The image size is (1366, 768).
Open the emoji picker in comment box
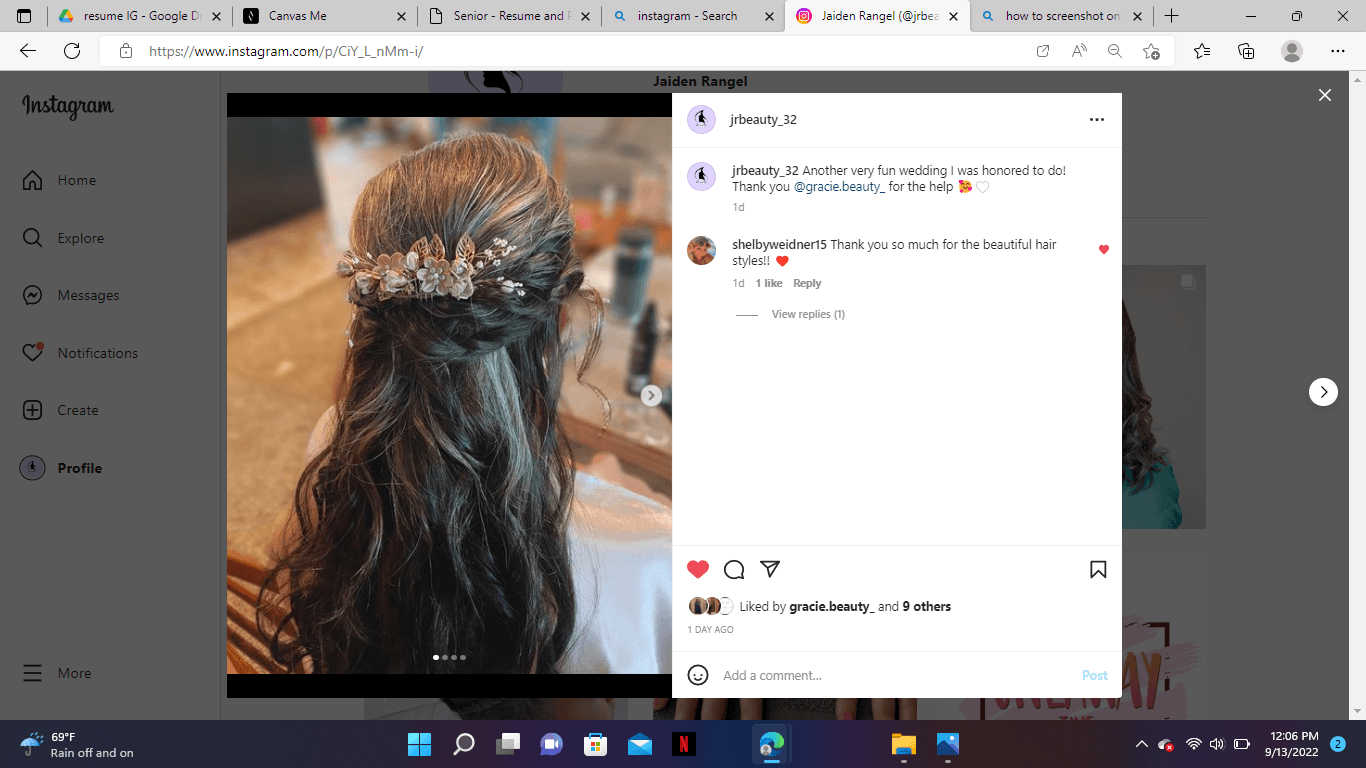tap(698, 675)
